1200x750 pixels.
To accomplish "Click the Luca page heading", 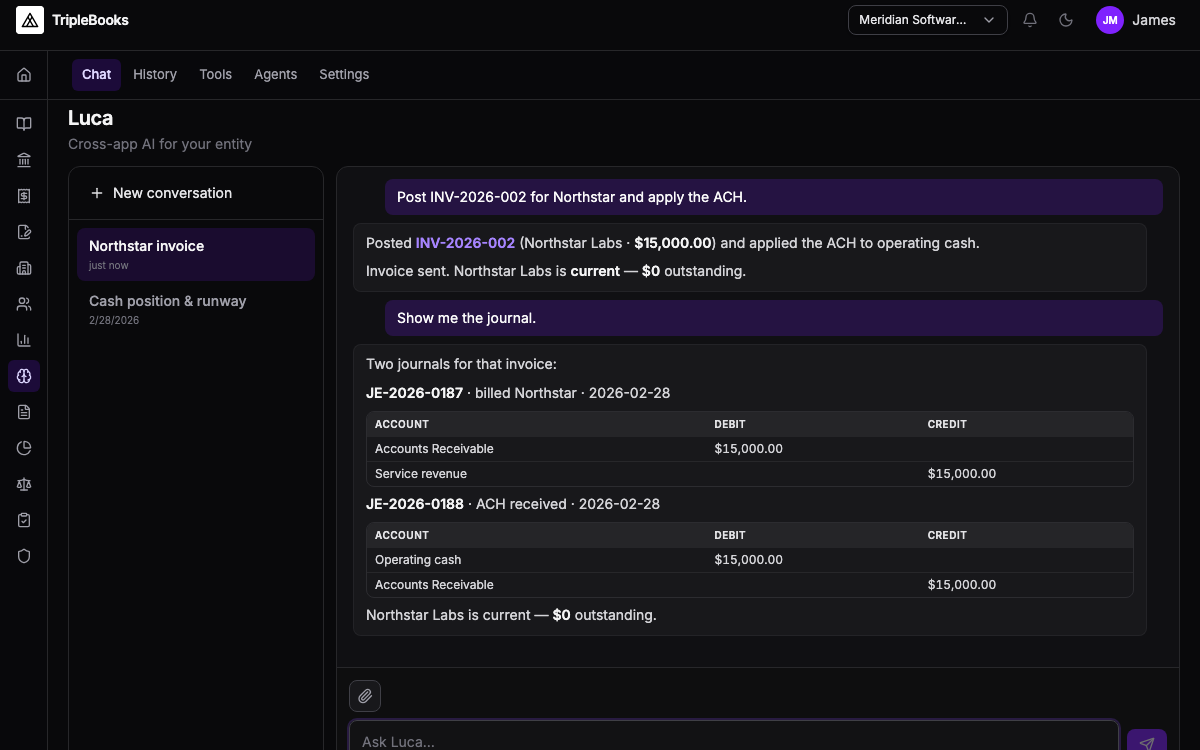I will (90, 118).
